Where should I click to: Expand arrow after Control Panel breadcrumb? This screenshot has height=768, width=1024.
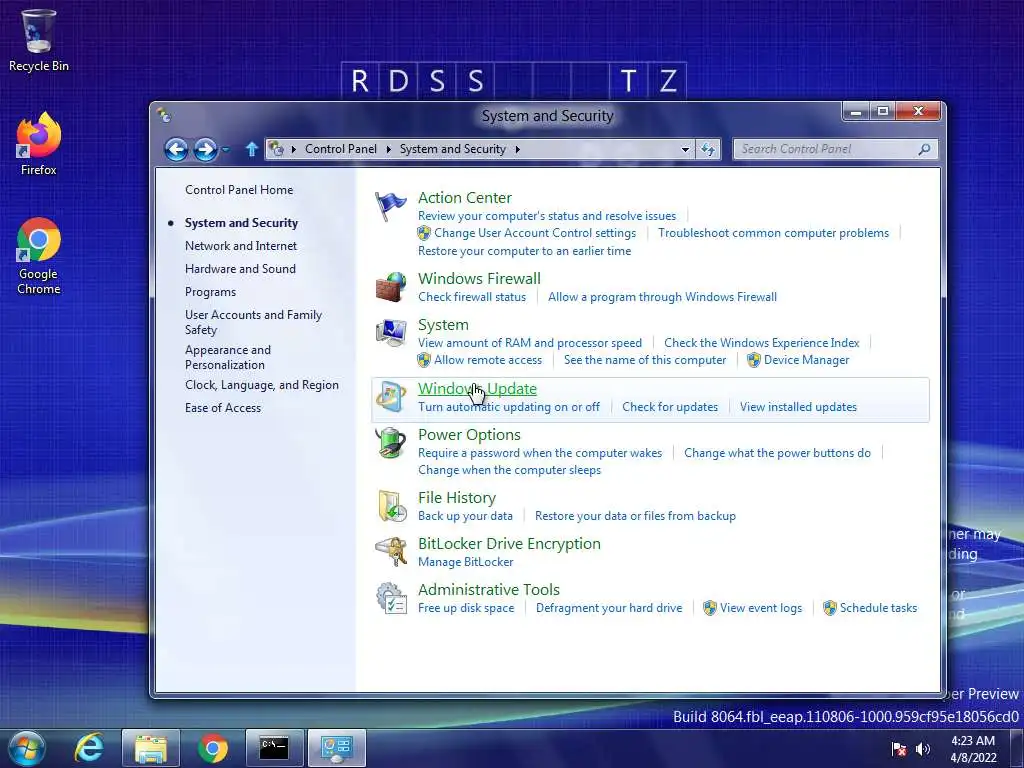389,149
